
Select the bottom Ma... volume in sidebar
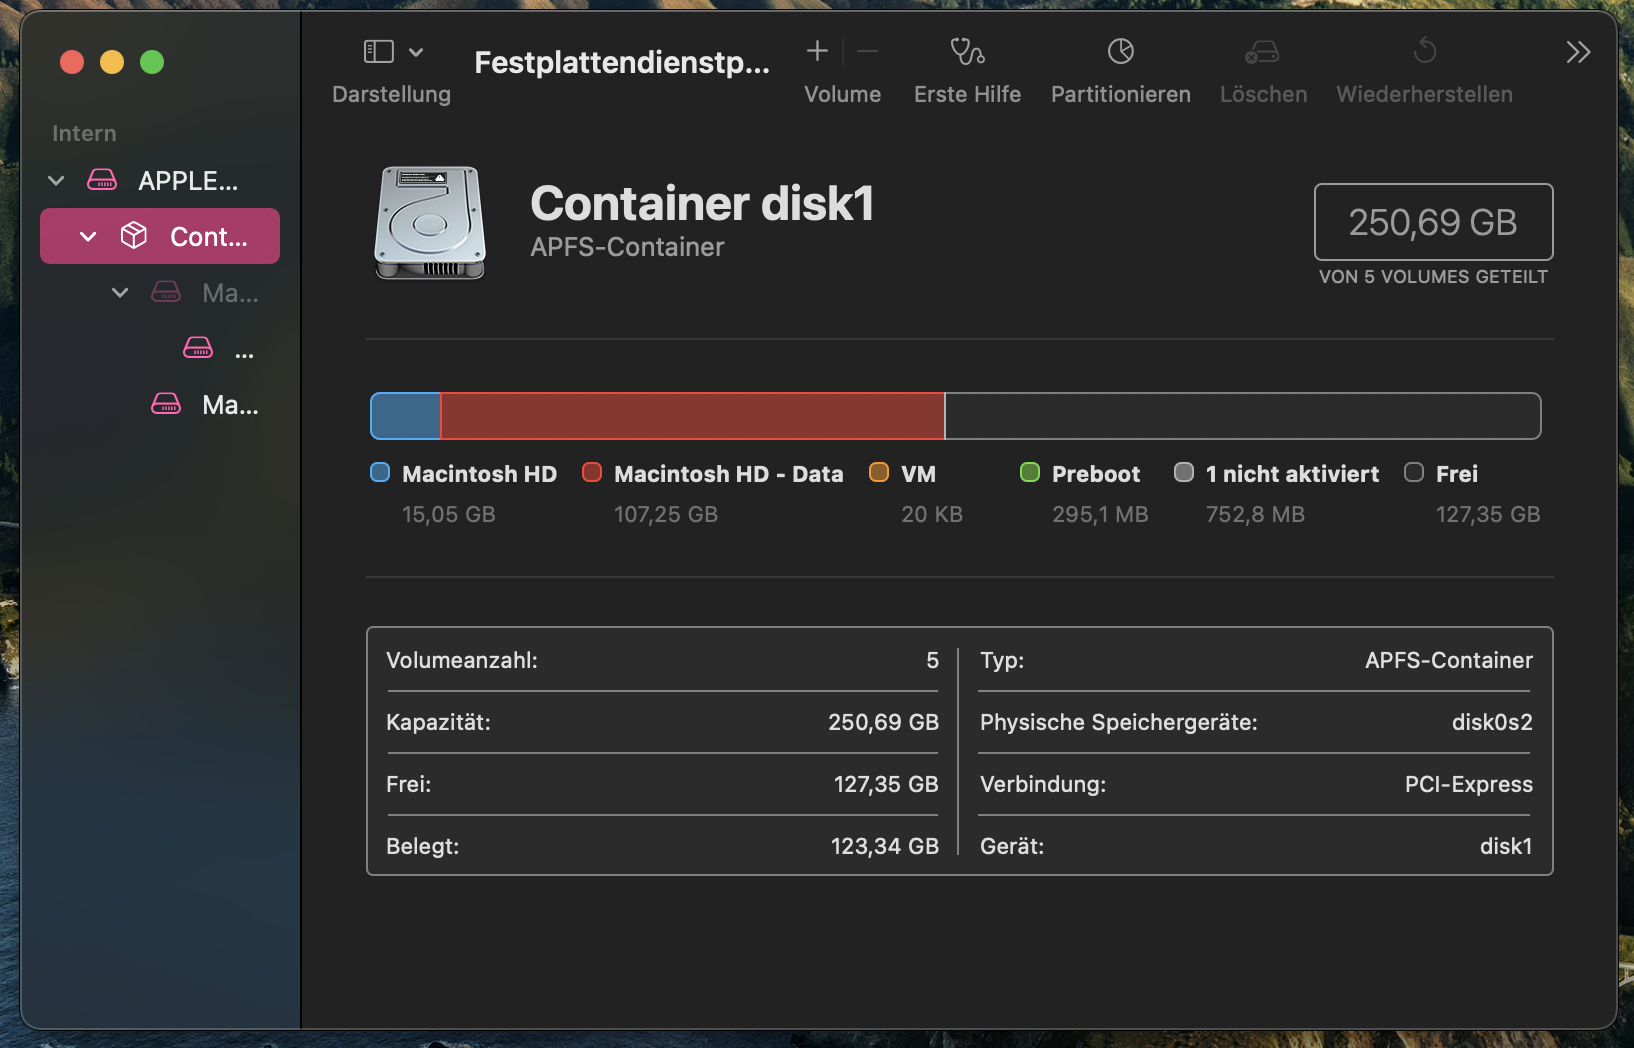[229, 405]
